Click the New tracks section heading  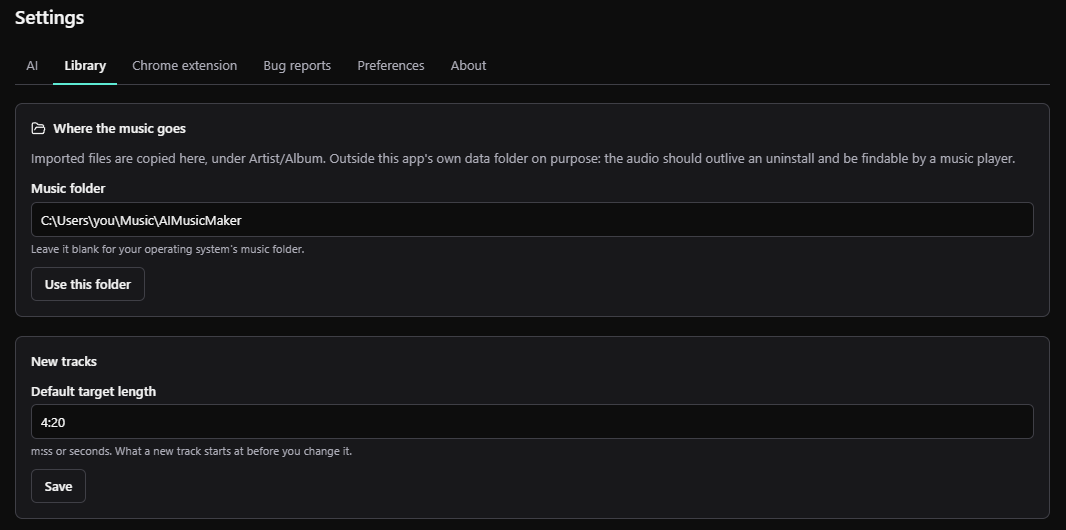click(x=64, y=361)
